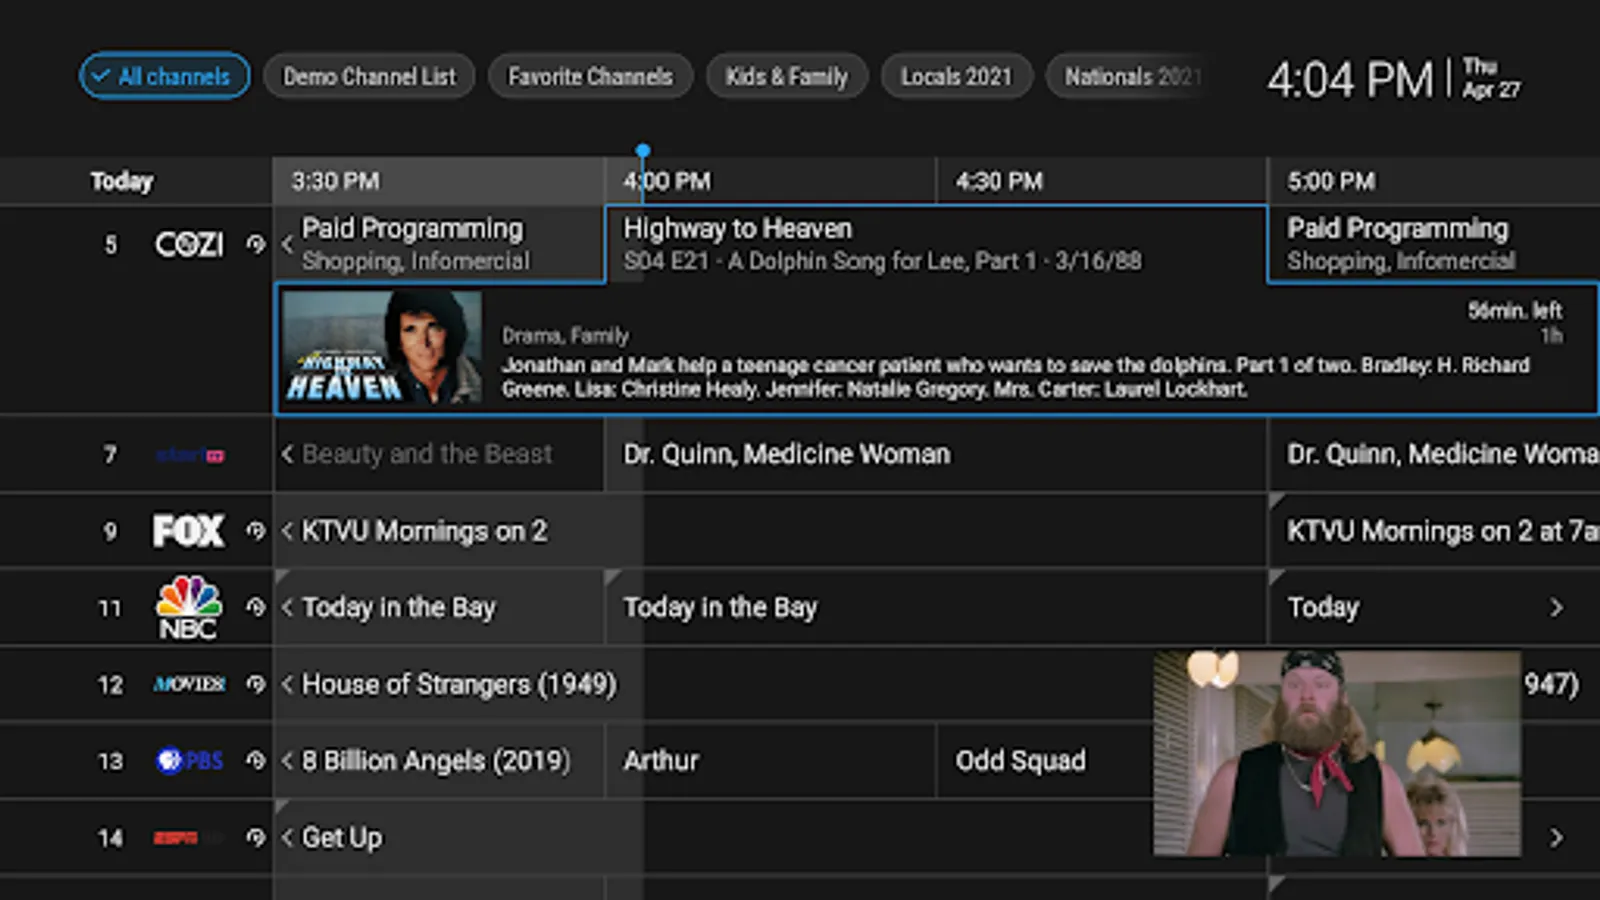The height and width of the screenshot is (900, 1600).
Task: Click the "56min. left" remaining time text
Action: tap(1515, 310)
